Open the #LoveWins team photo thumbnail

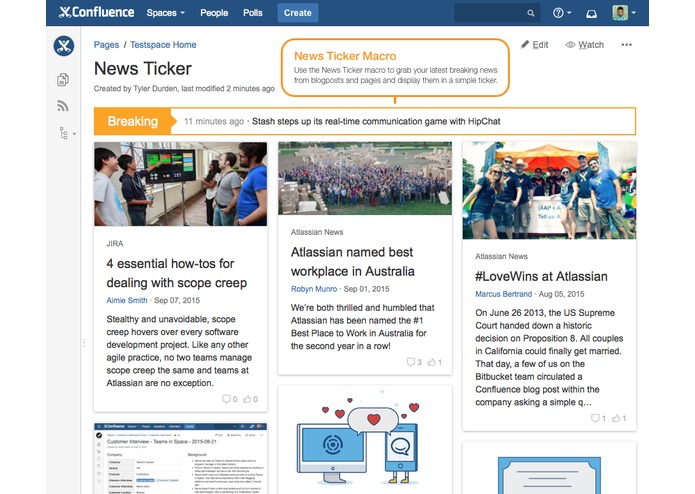(549, 191)
